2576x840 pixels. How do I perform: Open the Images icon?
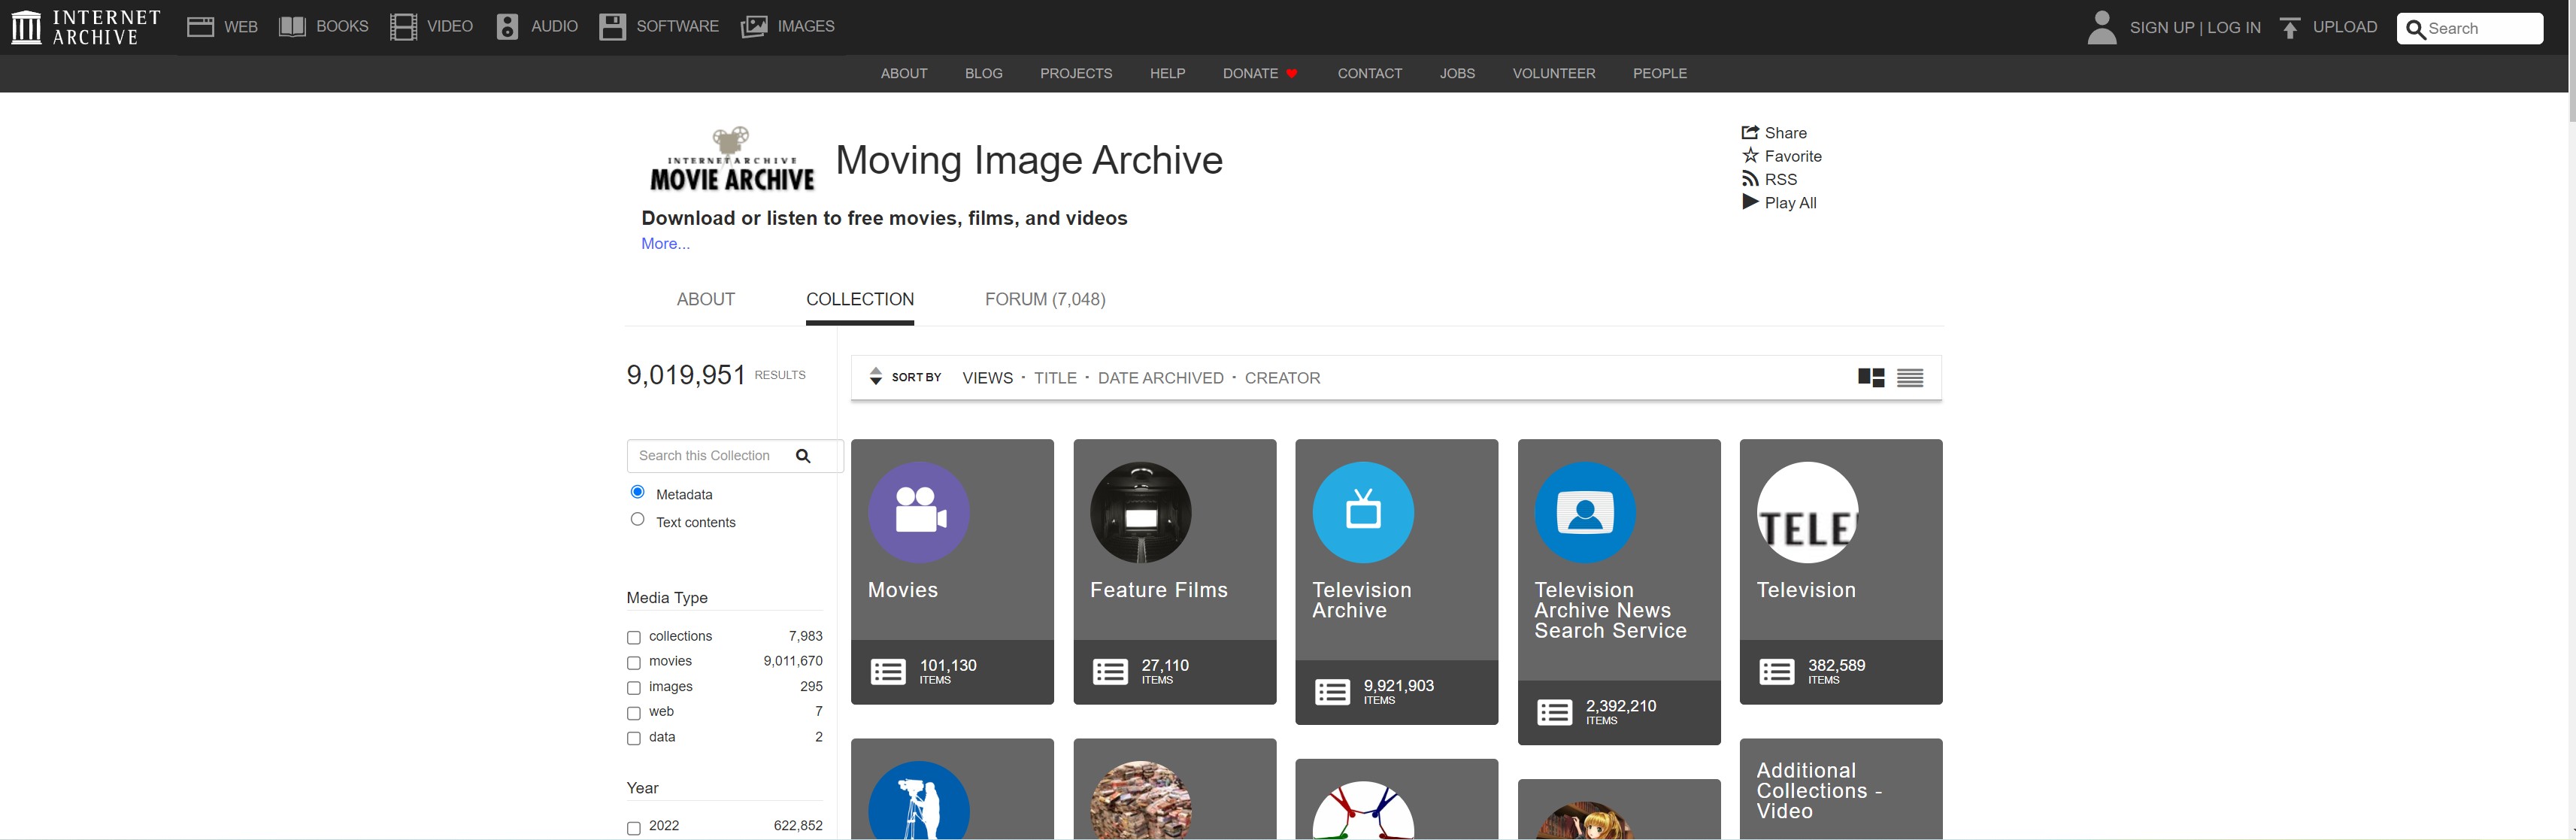(x=754, y=27)
